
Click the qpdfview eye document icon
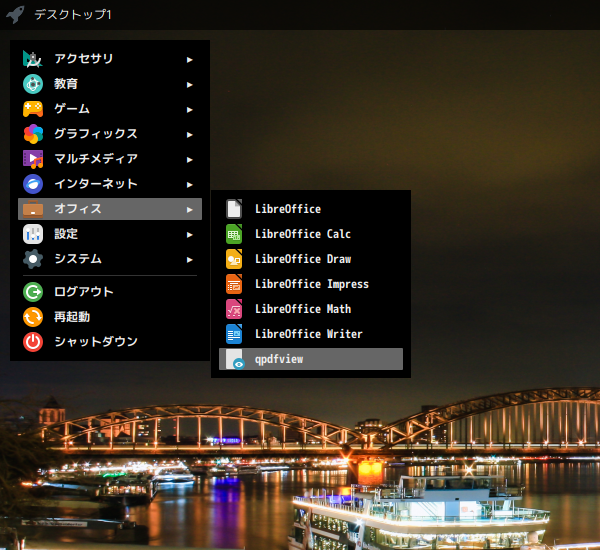235,359
